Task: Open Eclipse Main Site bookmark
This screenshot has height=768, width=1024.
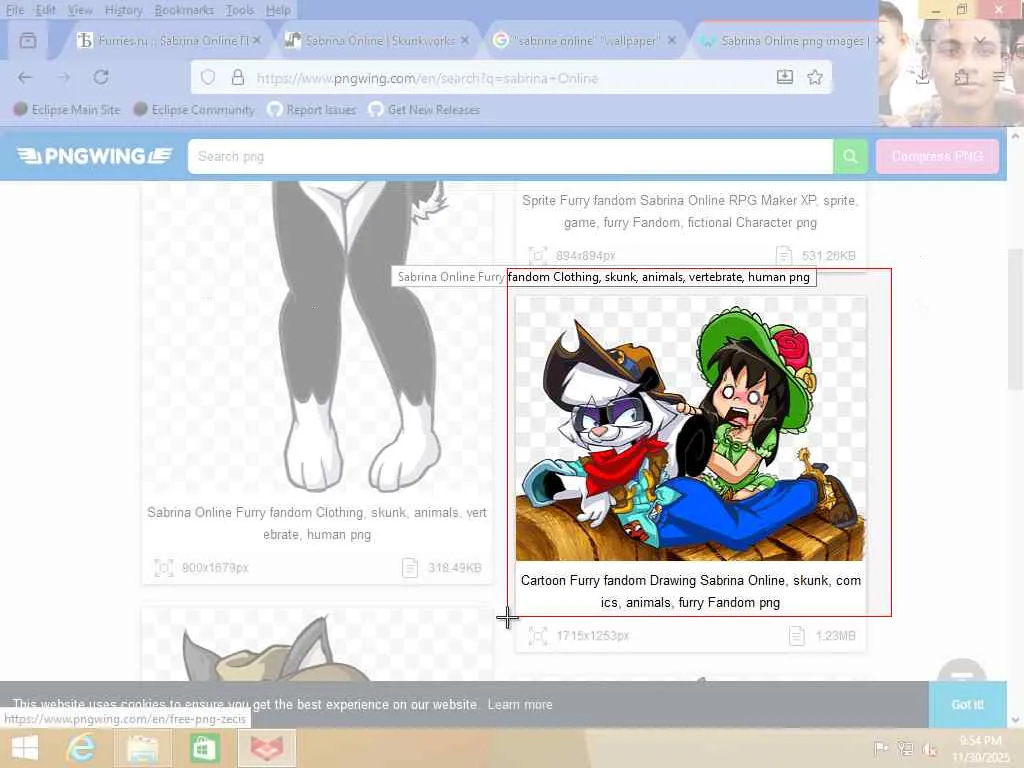Action: [x=67, y=110]
